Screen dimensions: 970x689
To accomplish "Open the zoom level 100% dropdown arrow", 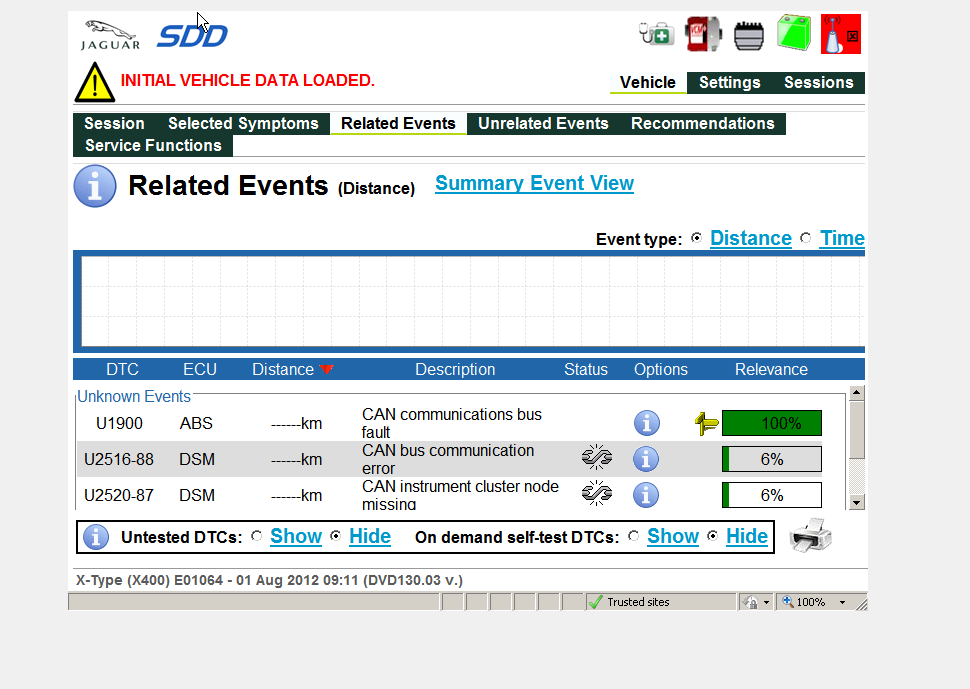I will 842,602.
